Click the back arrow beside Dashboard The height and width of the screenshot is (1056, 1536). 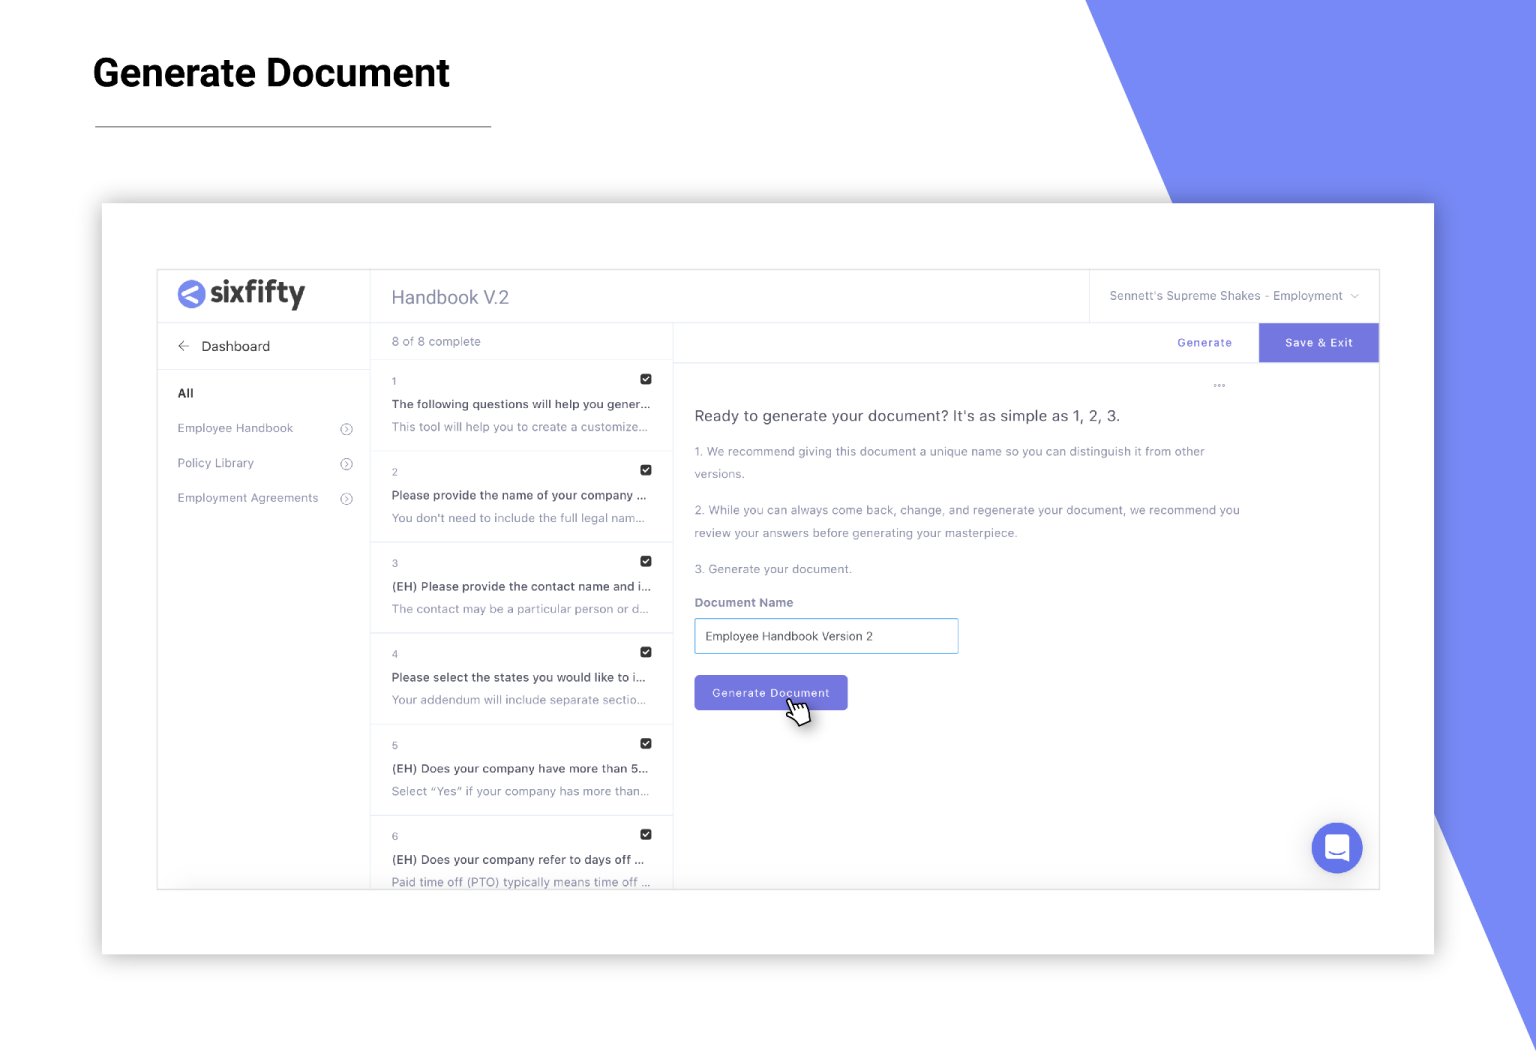184,346
